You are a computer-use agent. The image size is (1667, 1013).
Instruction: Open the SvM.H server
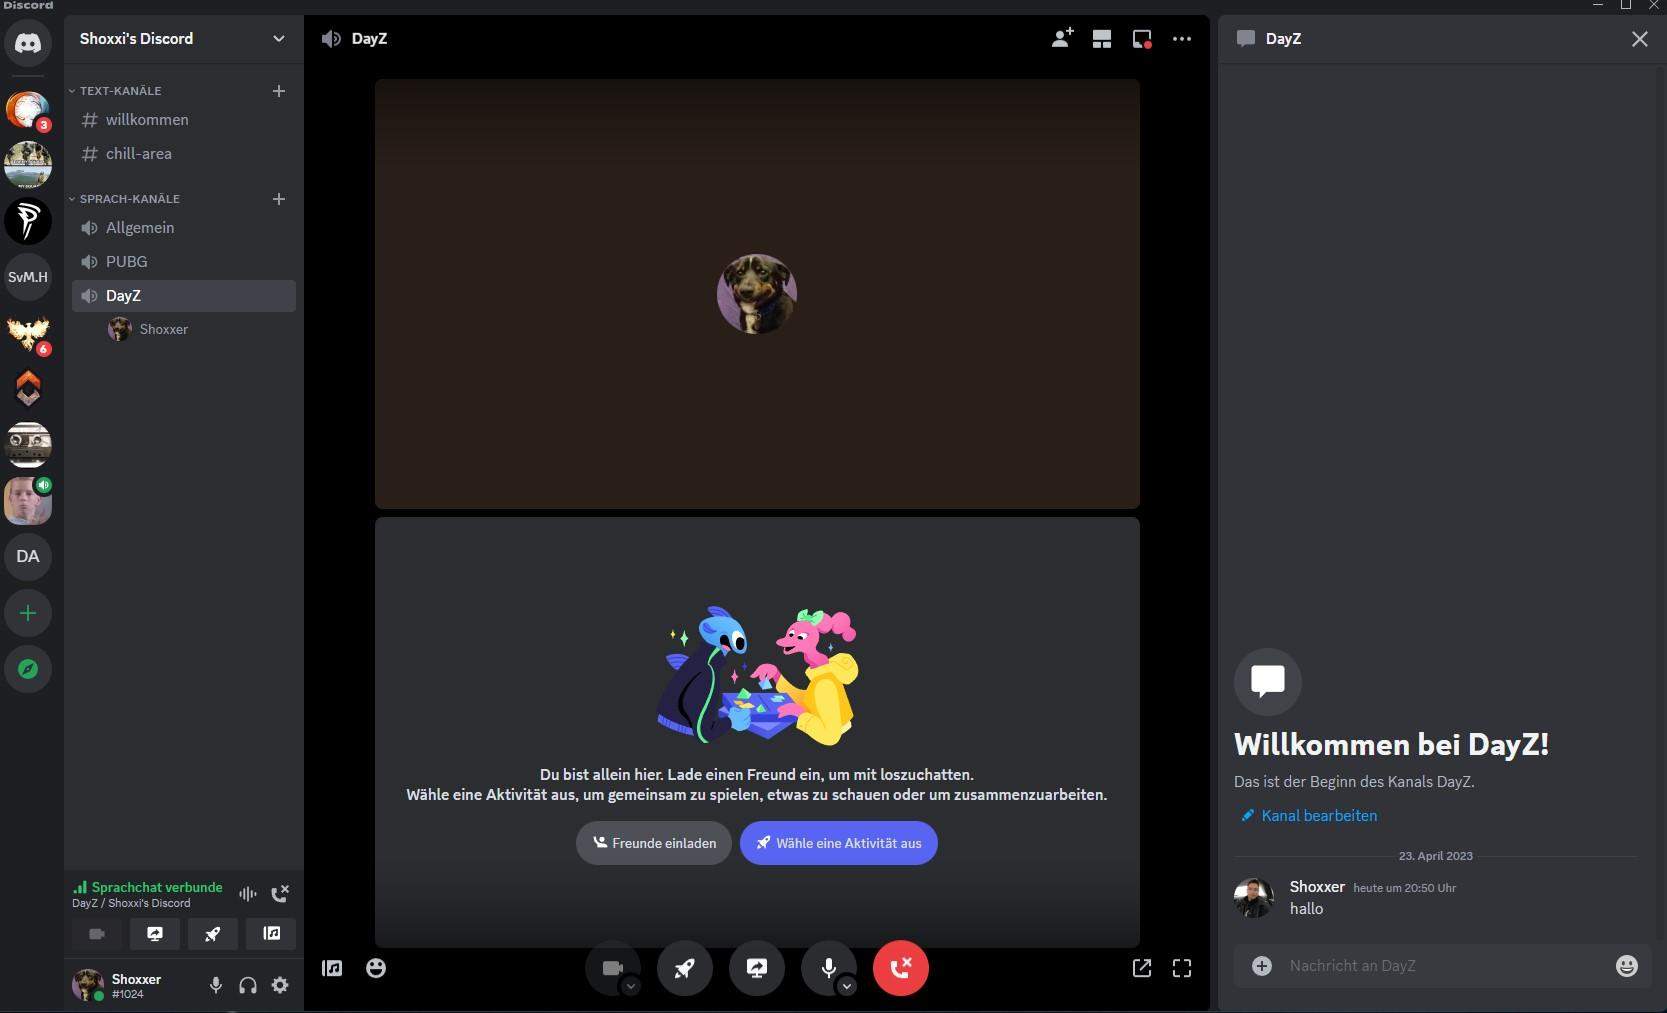coord(28,277)
